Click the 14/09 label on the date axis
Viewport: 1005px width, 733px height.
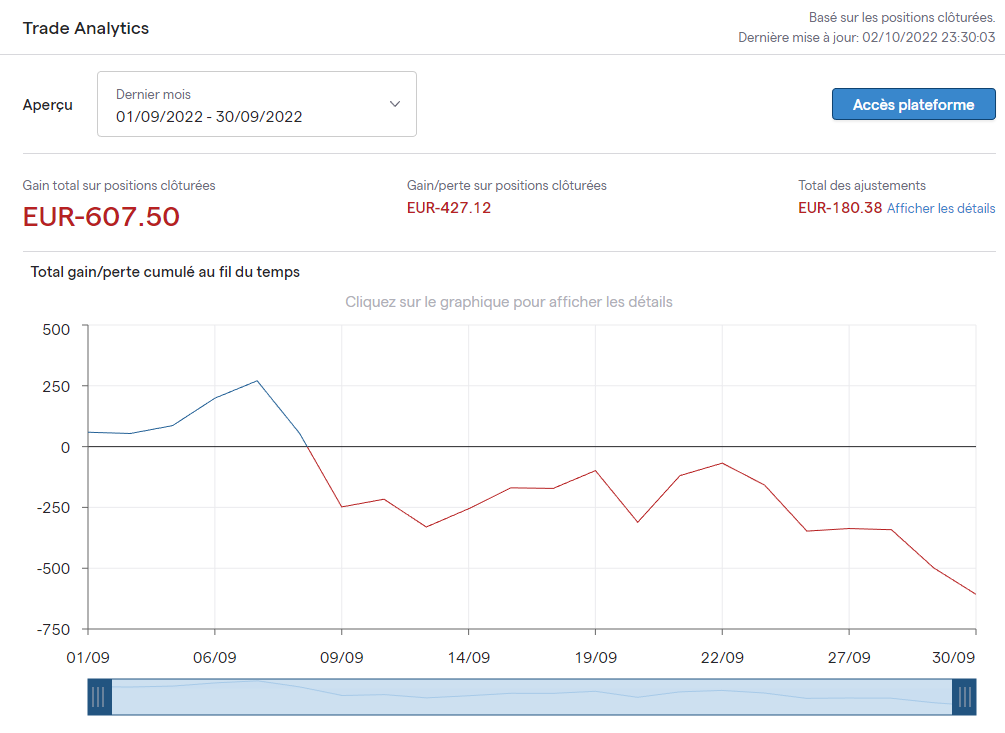[x=468, y=658]
